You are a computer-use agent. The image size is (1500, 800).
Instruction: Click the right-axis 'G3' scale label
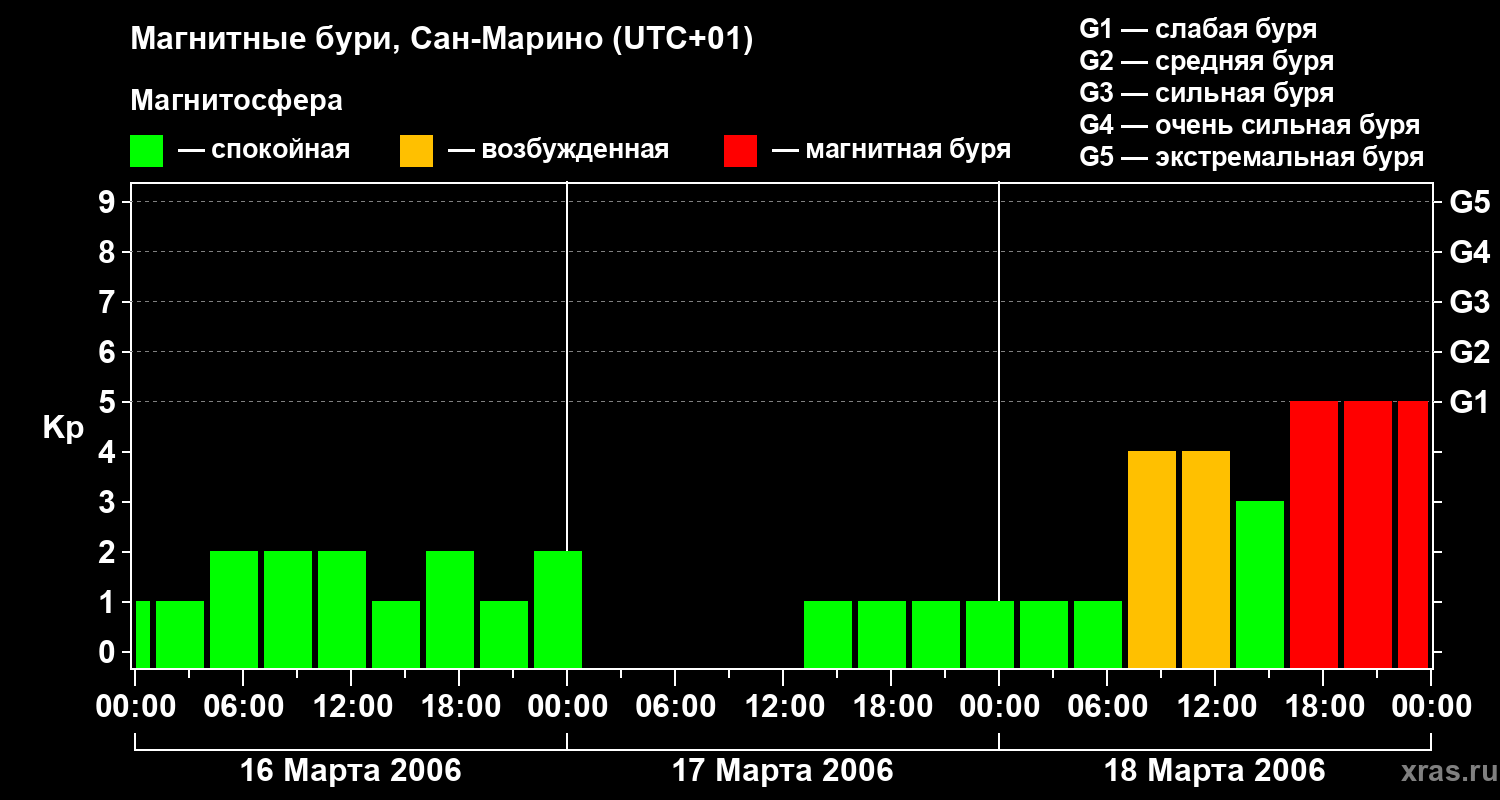tap(1469, 302)
